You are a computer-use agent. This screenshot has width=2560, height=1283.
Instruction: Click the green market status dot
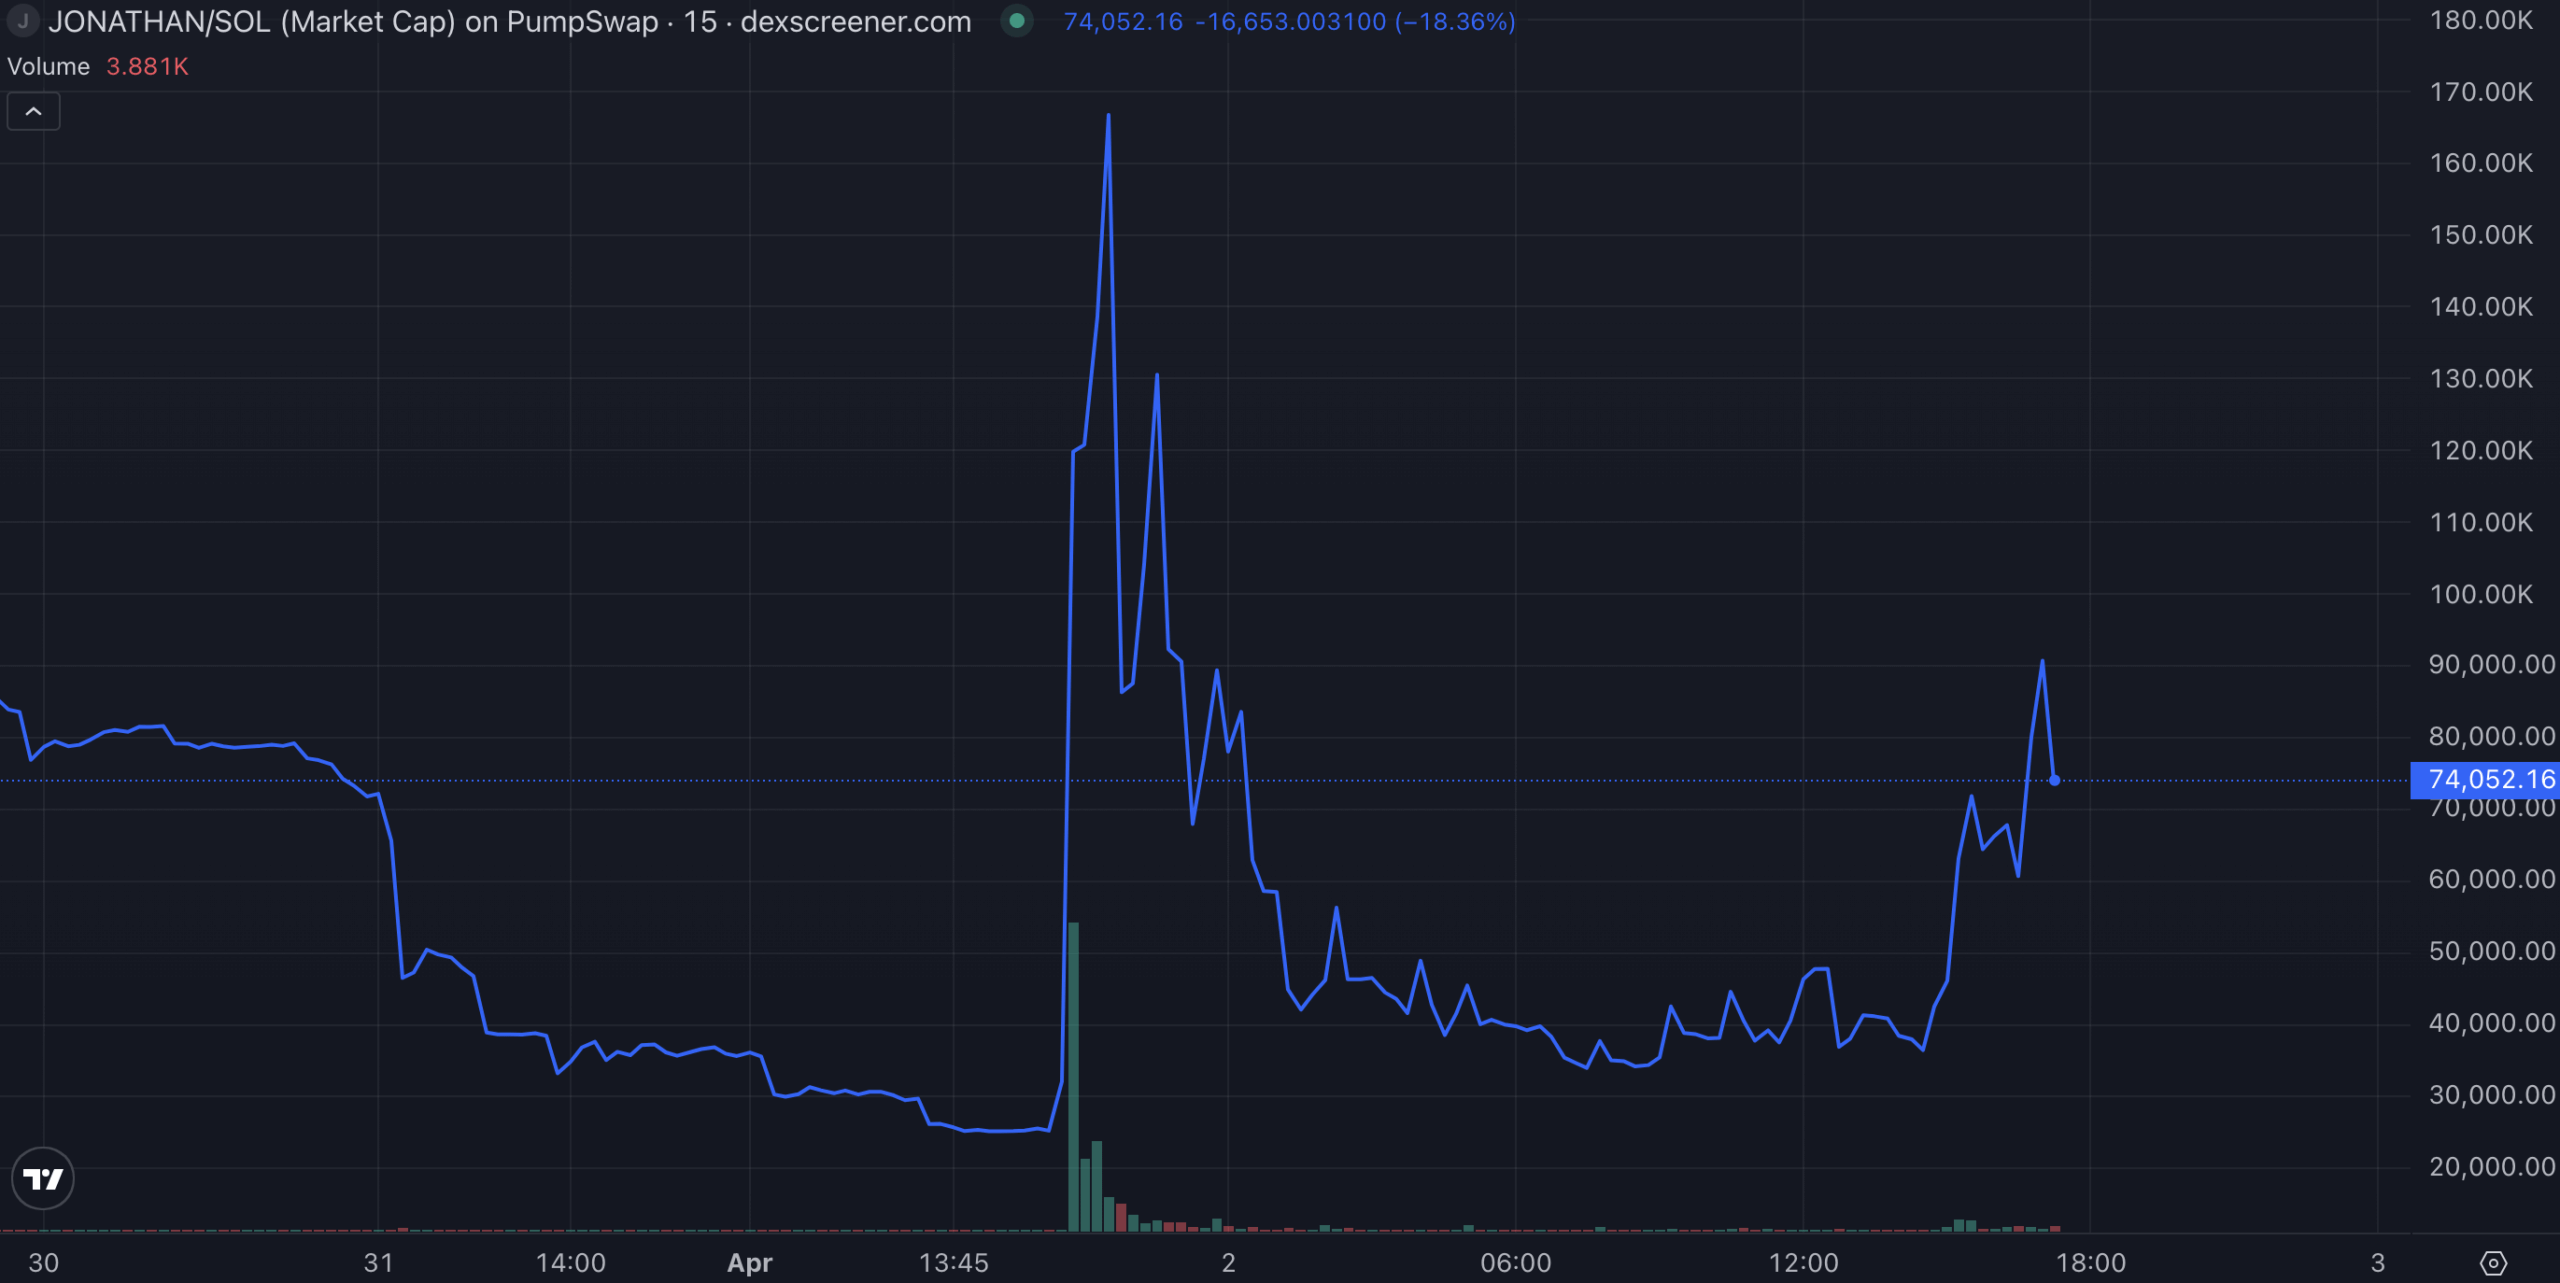(1017, 21)
